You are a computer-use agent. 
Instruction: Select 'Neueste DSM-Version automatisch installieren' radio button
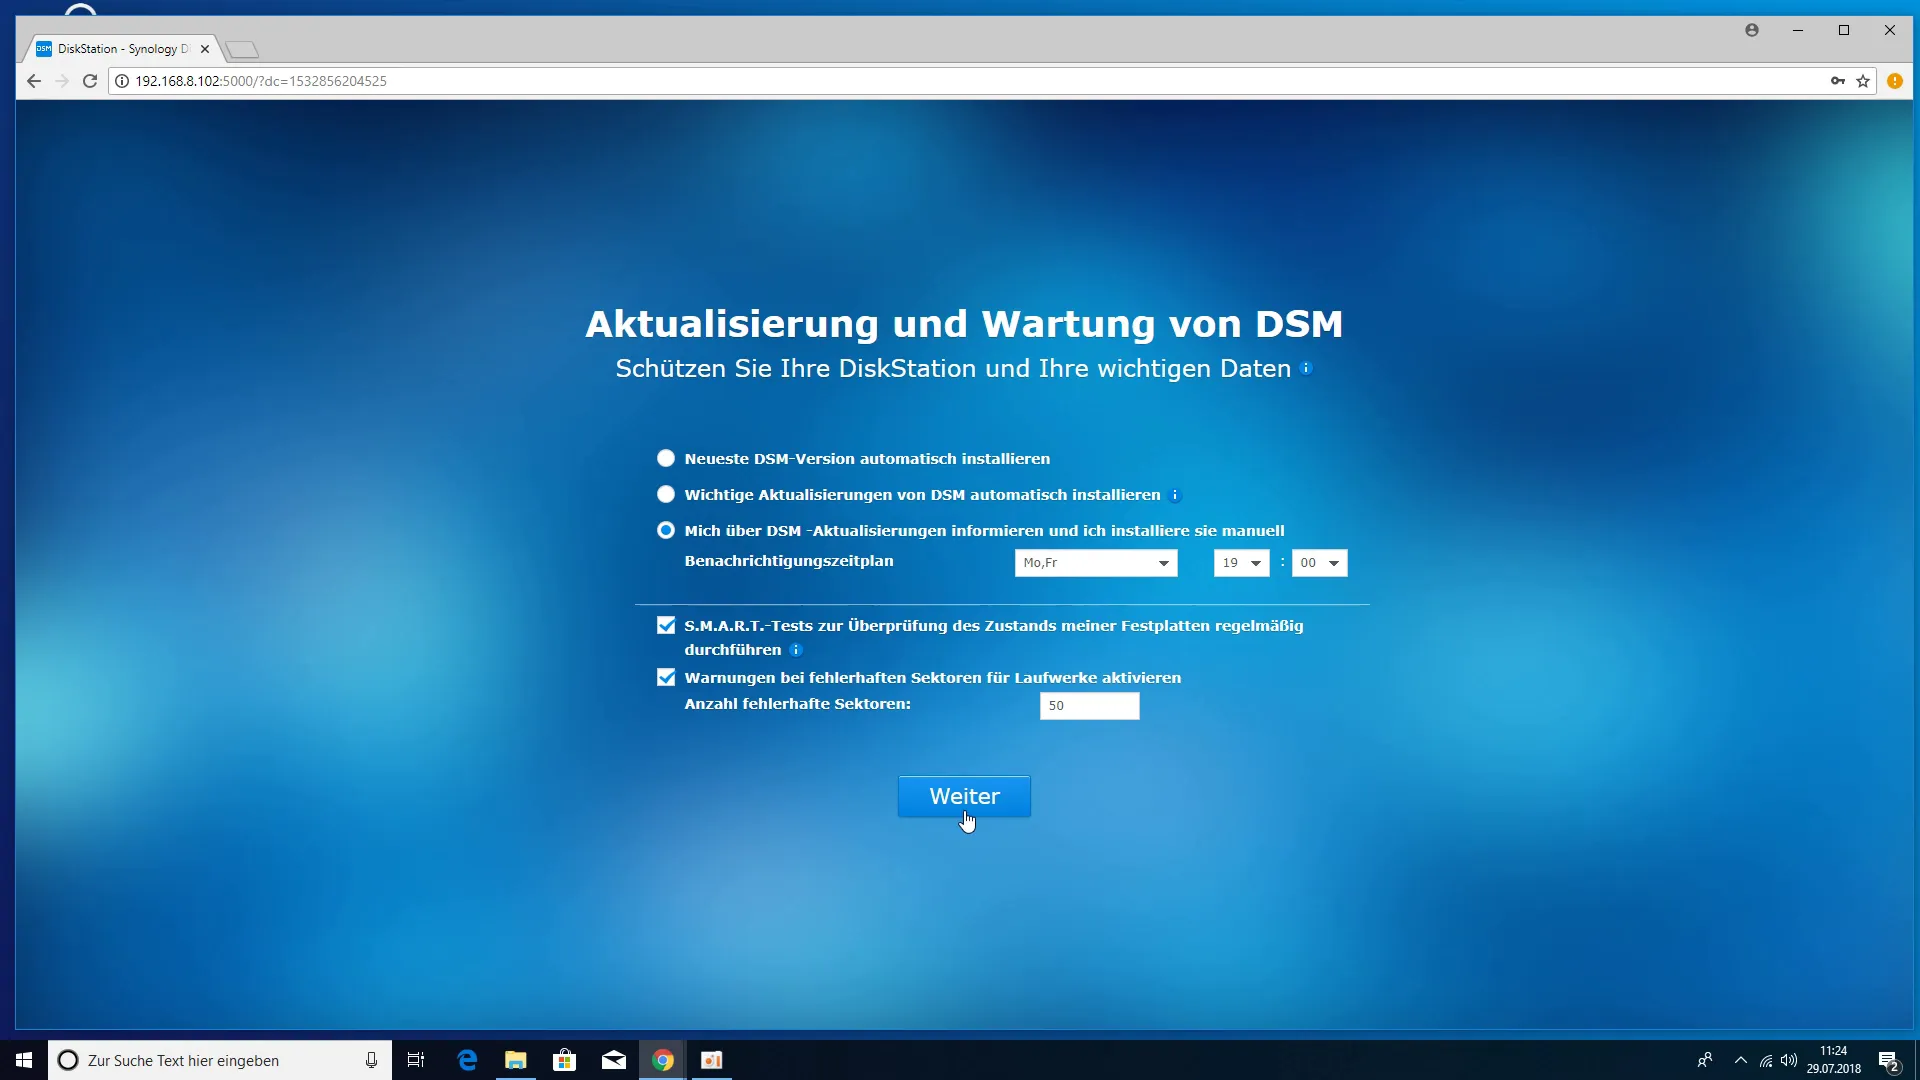666,459
